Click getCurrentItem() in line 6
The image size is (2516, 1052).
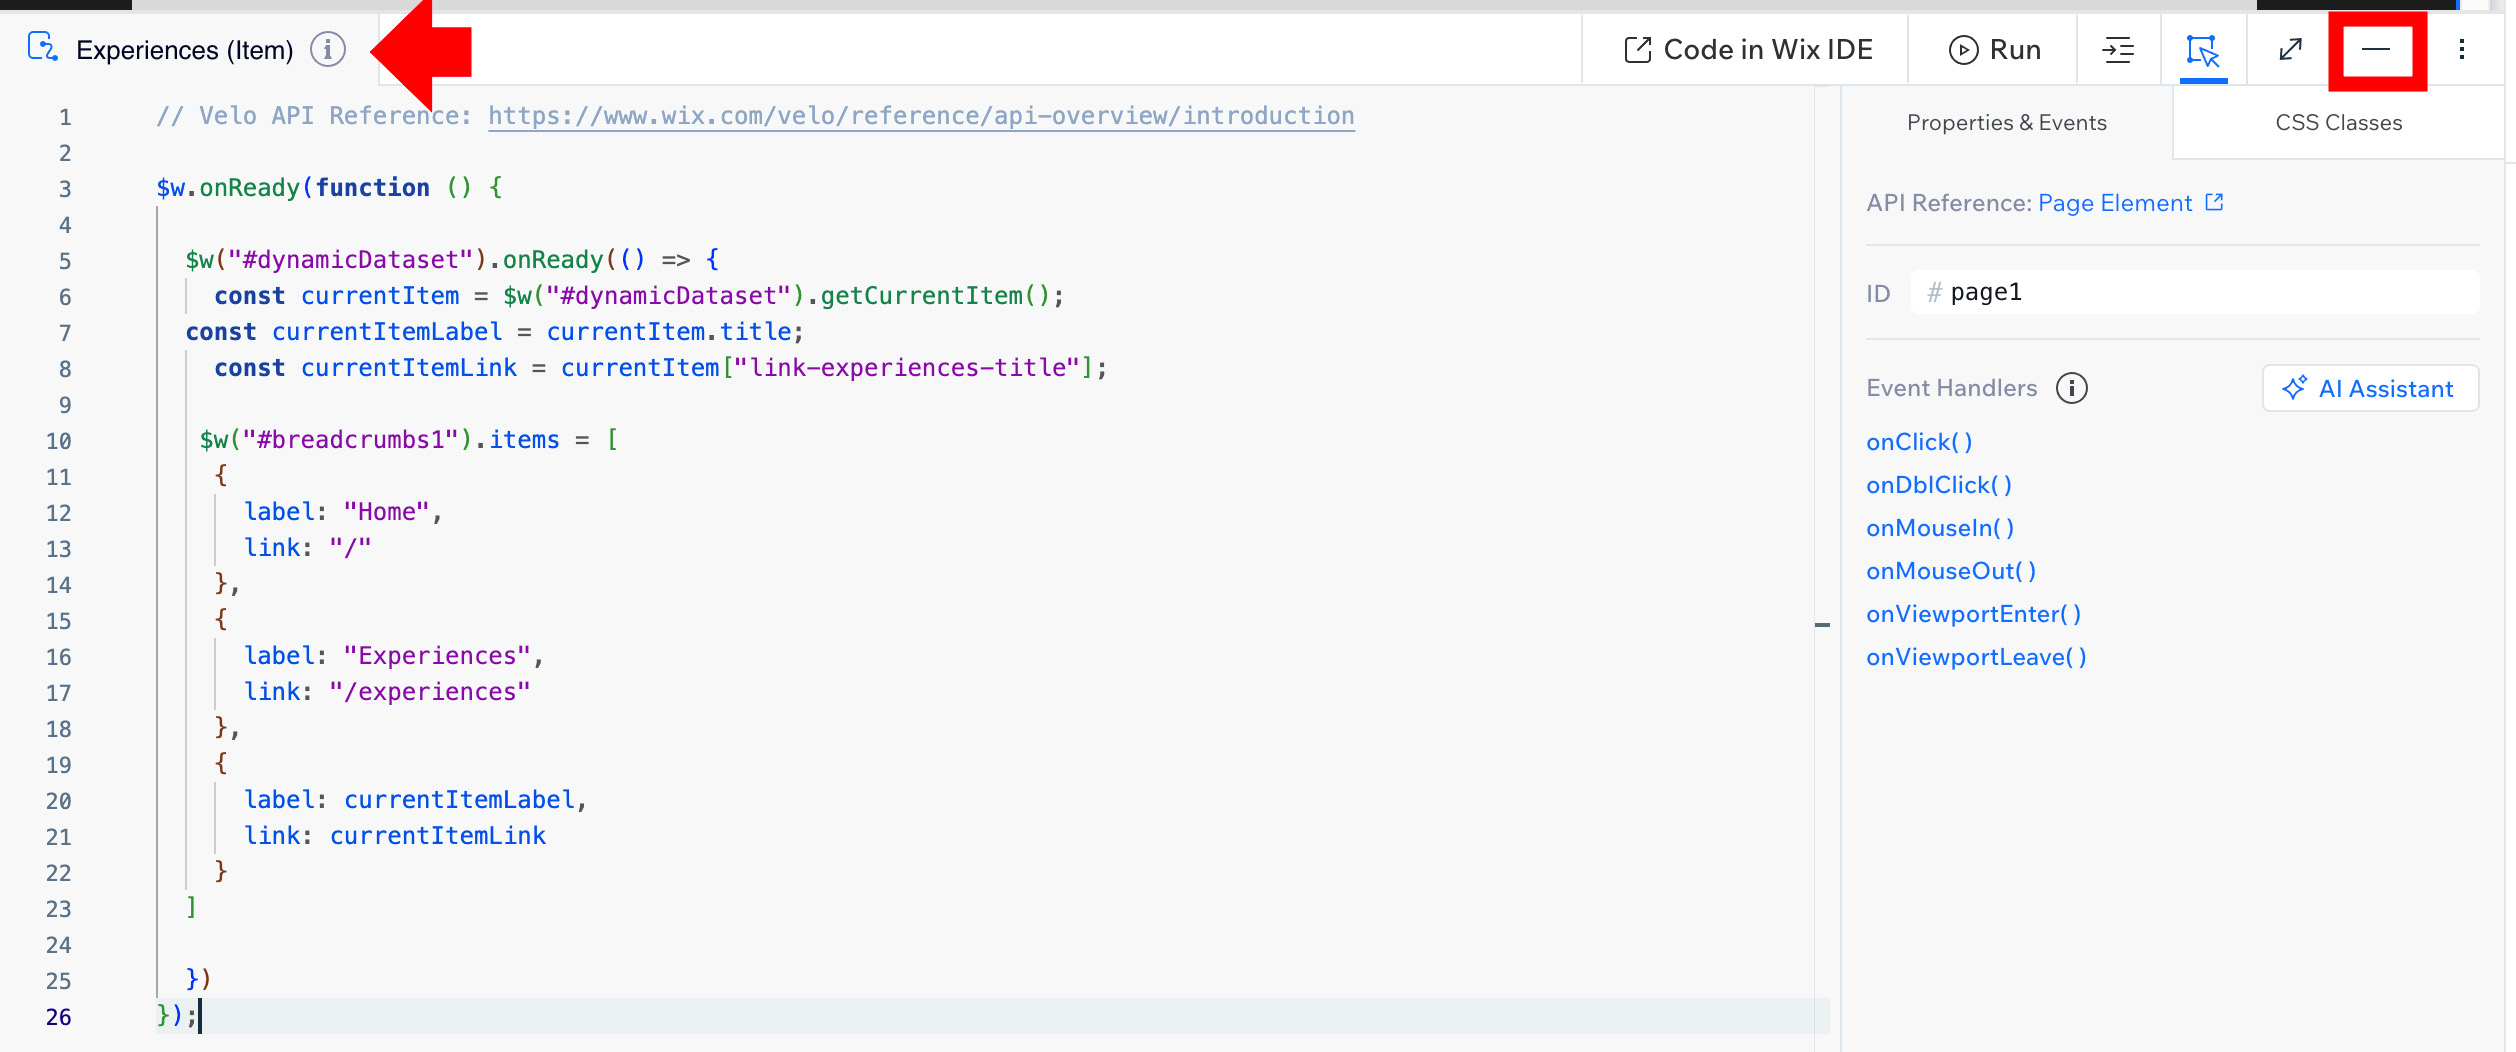[x=935, y=296]
